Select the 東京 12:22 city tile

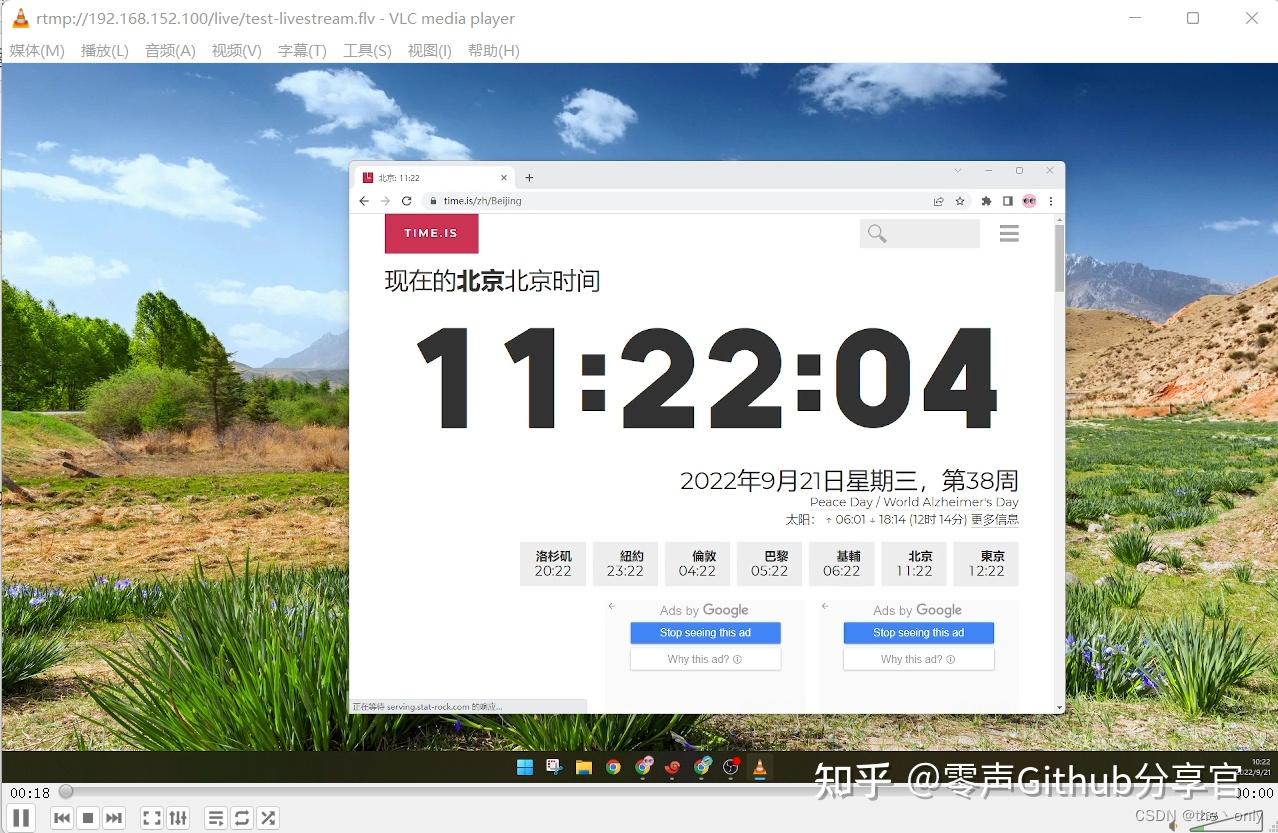(986, 564)
